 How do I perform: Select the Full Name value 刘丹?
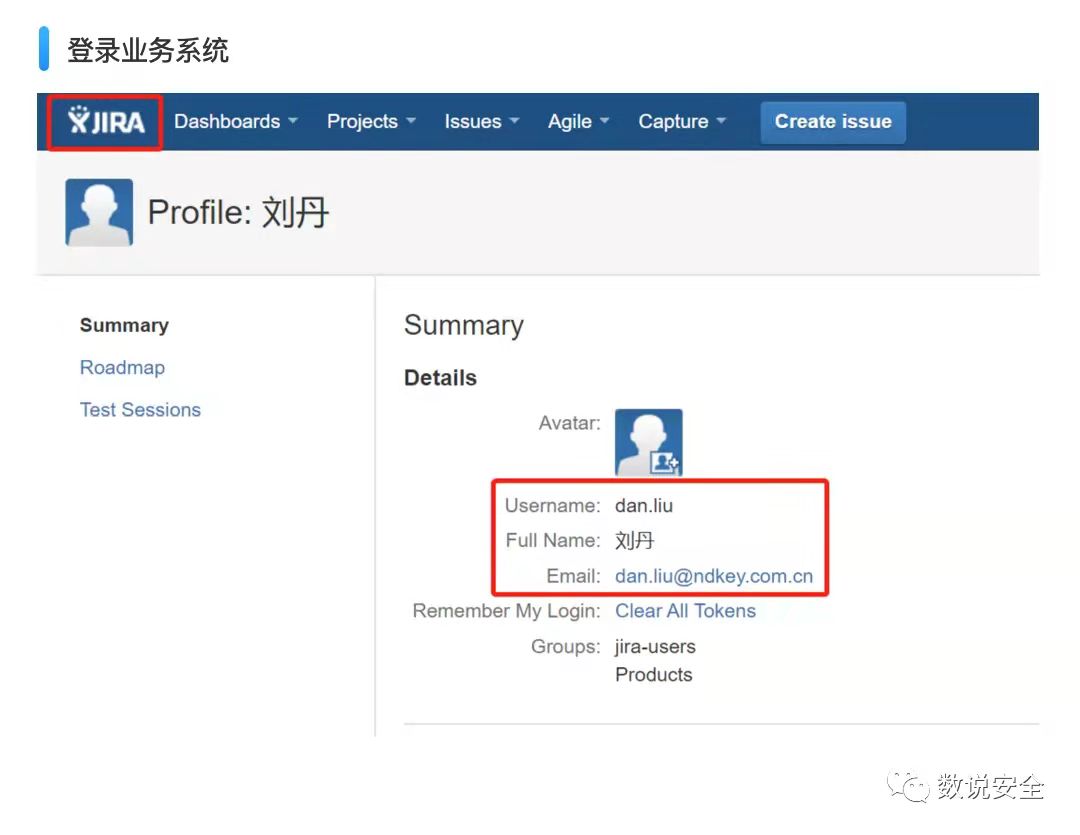(634, 540)
